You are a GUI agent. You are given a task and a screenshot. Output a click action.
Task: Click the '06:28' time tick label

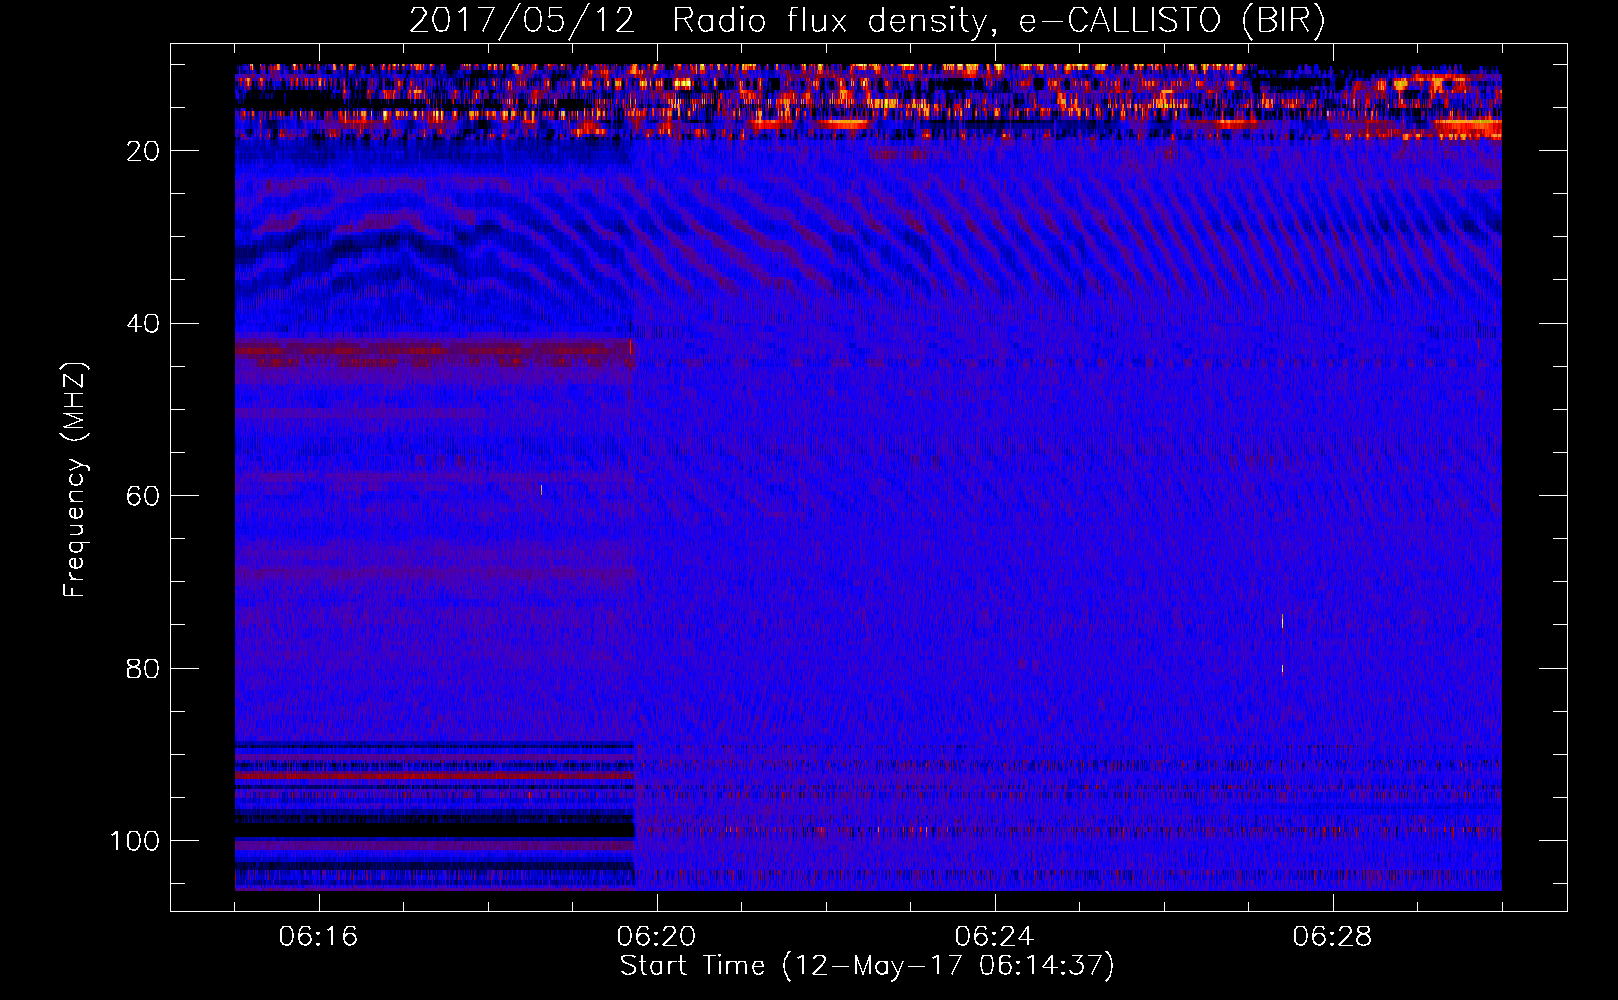[1333, 937]
